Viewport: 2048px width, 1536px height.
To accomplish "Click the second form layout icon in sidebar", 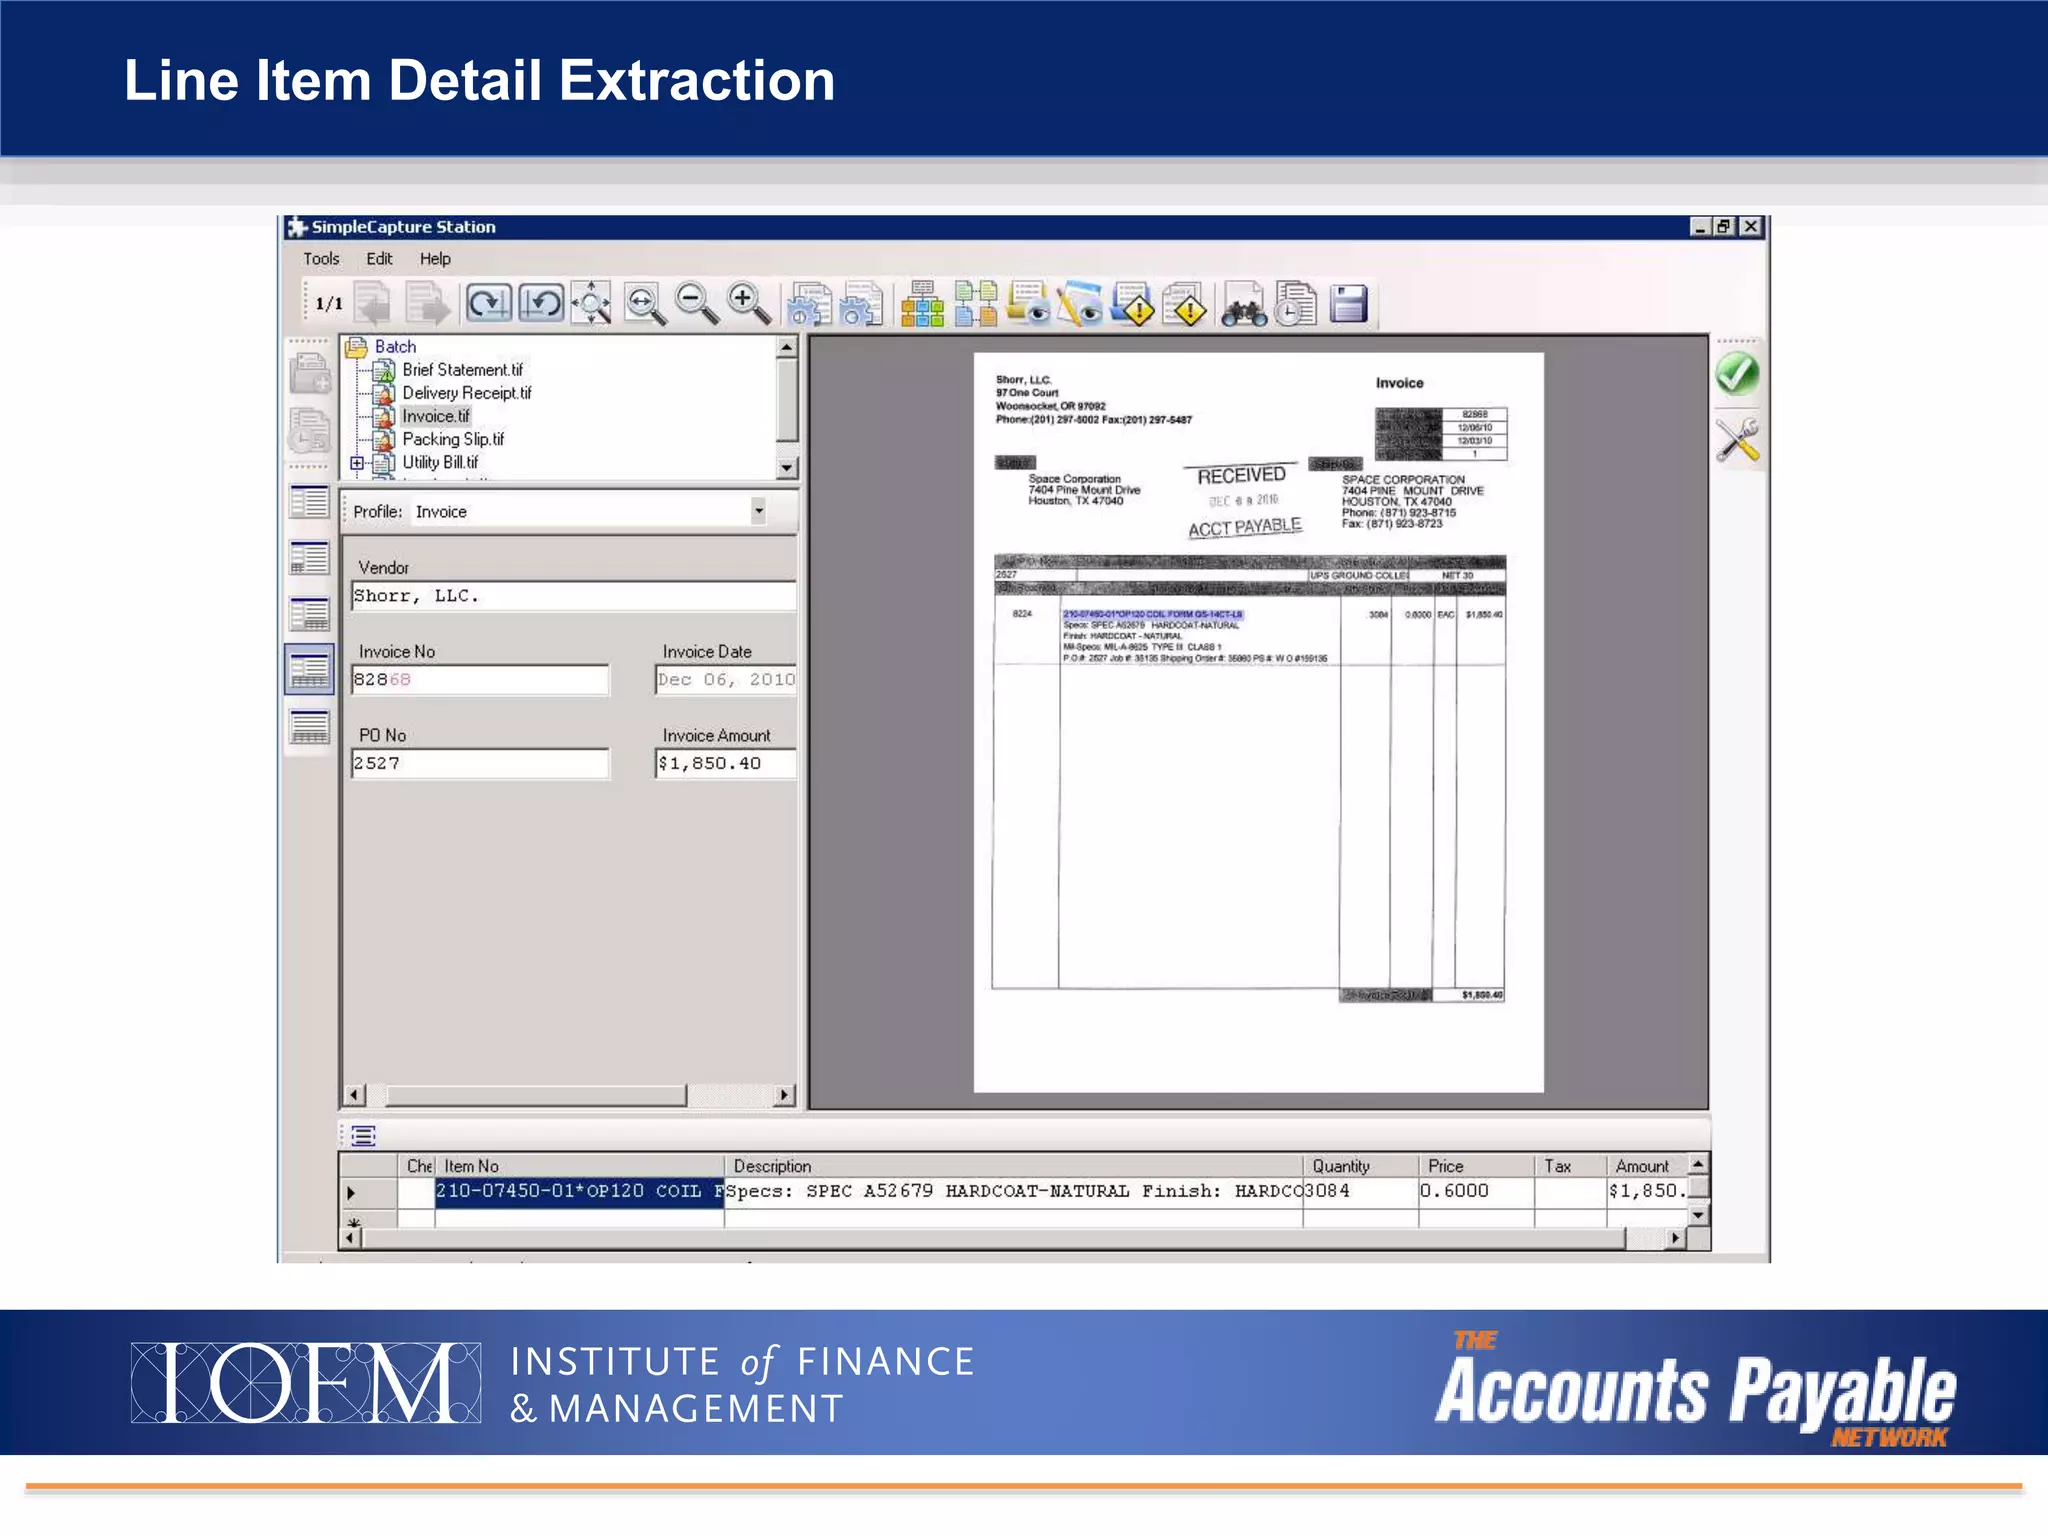I will [309, 558].
